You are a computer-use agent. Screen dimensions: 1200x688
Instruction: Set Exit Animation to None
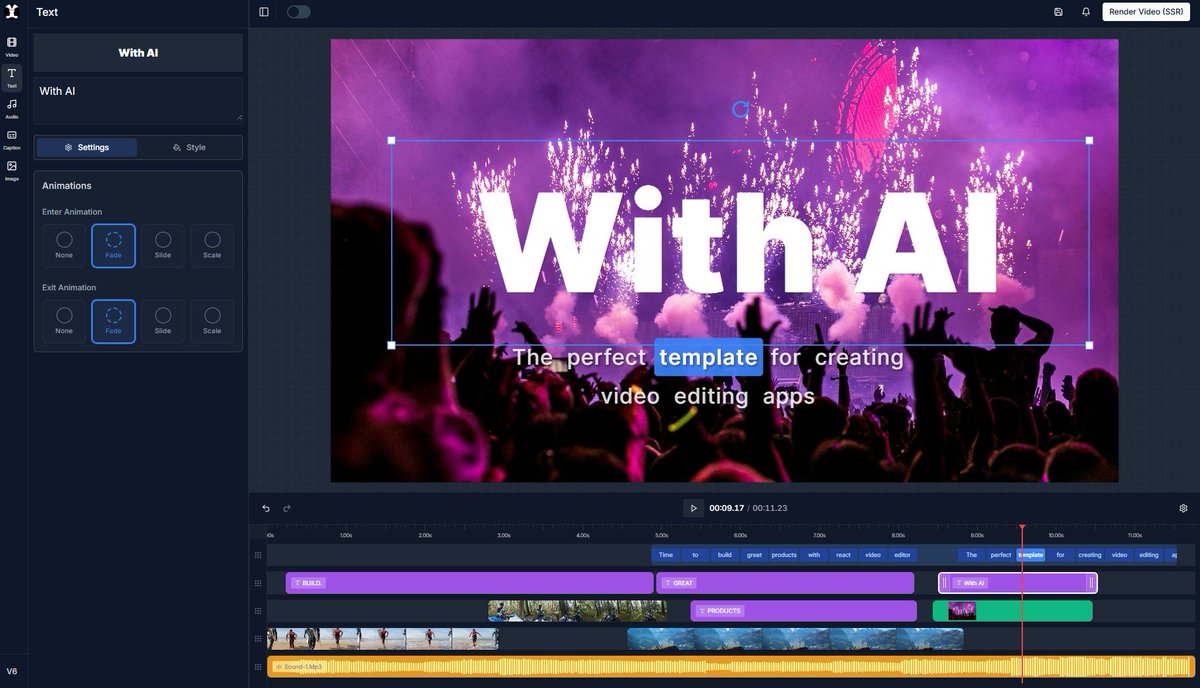pos(64,321)
